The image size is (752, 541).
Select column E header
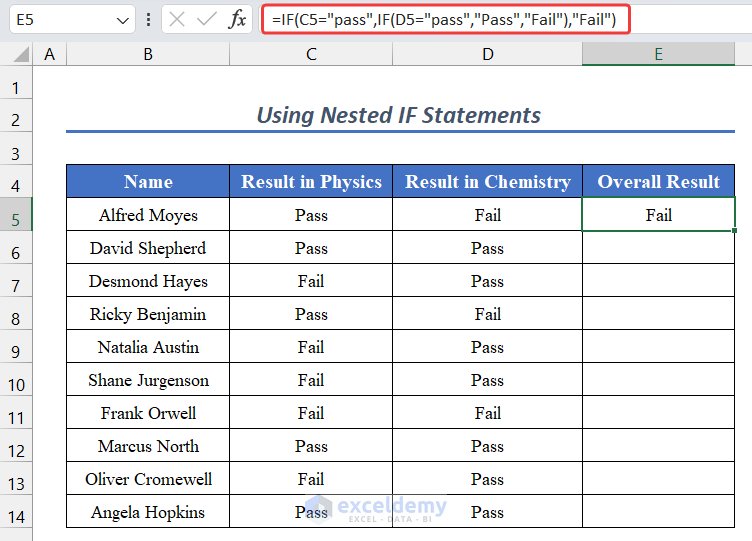658,54
